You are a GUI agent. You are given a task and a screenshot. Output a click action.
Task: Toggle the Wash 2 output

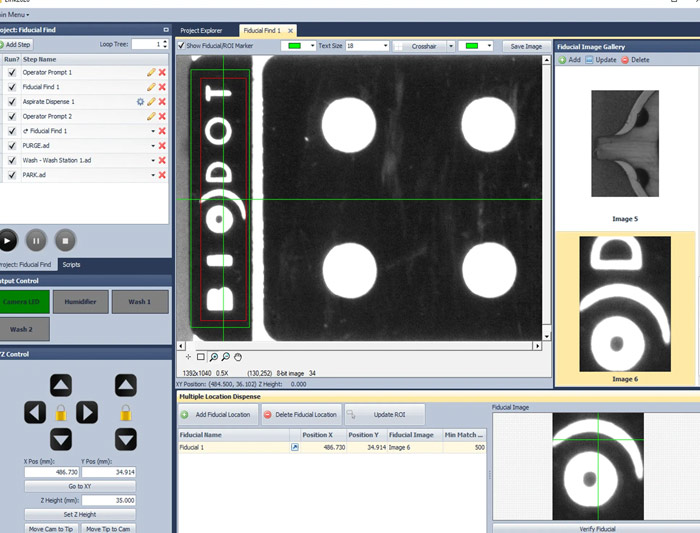[x=24, y=329]
